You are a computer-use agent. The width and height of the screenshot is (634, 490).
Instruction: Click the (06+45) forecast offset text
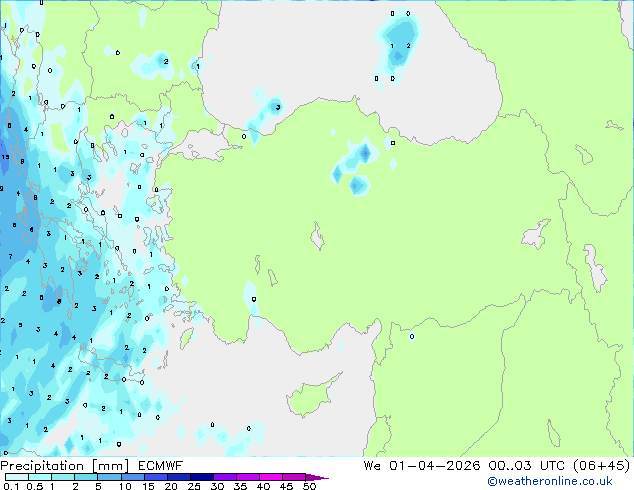tap(602, 465)
